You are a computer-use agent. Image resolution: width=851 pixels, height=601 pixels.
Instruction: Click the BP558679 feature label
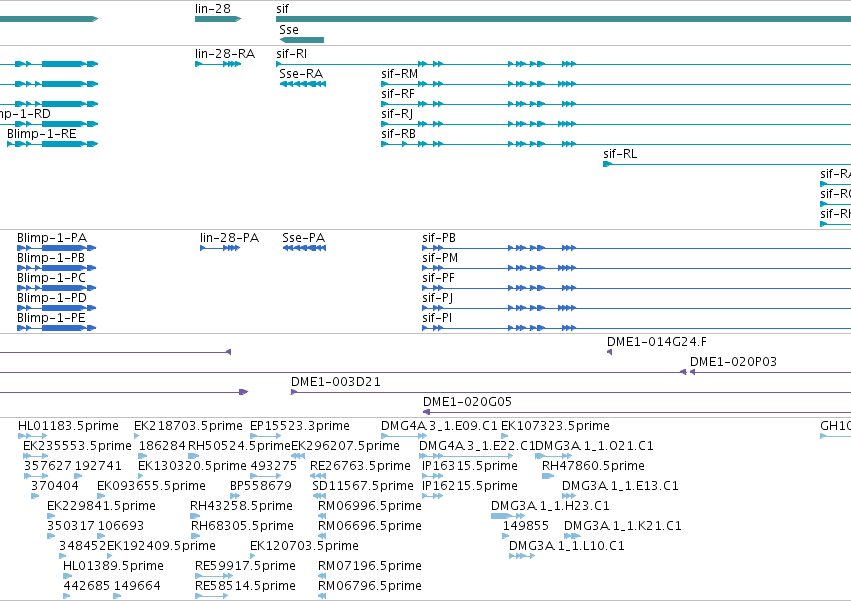pos(261,486)
